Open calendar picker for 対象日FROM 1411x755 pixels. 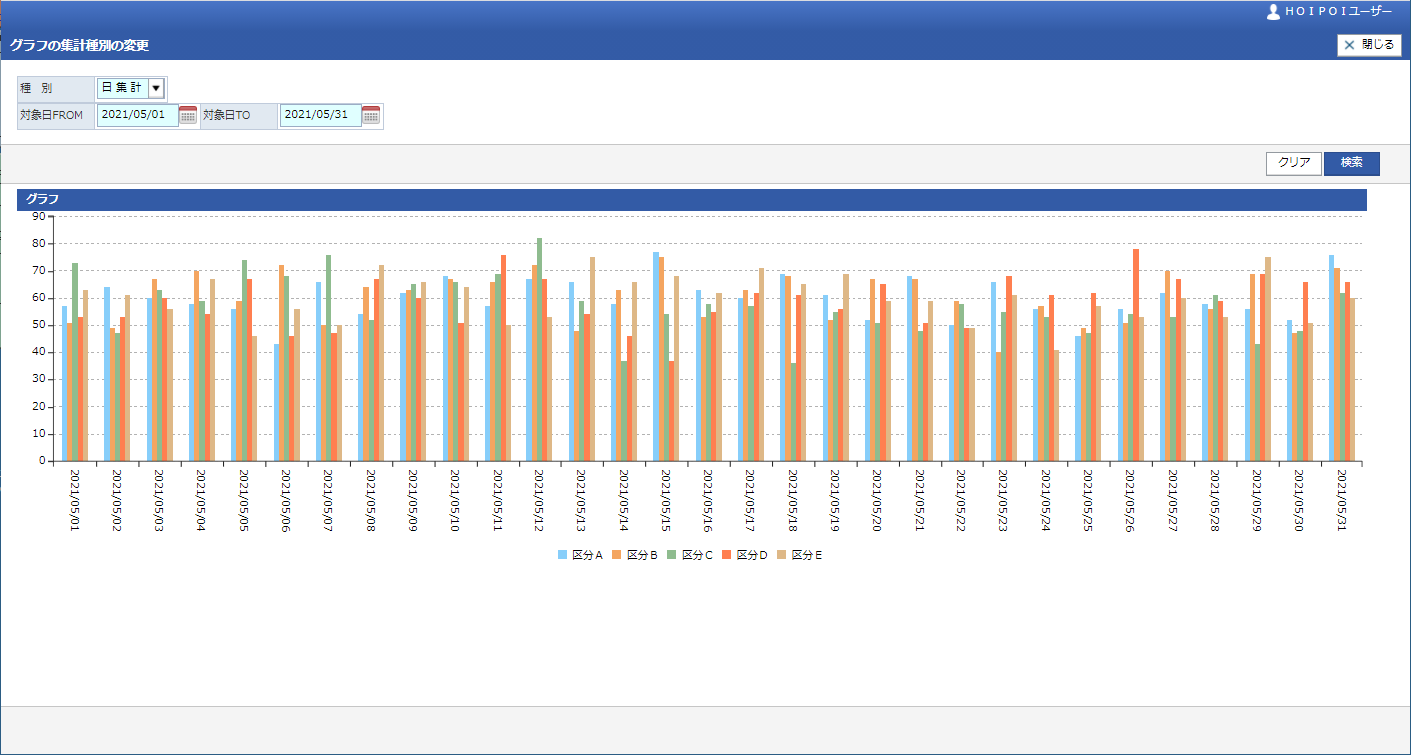188,115
